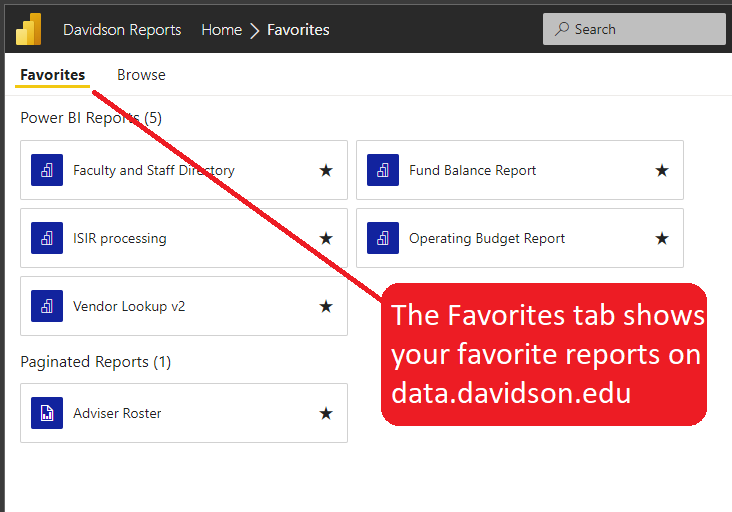The width and height of the screenshot is (732, 512).
Task: Switch to the Browse tab
Action: pos(141,75)
